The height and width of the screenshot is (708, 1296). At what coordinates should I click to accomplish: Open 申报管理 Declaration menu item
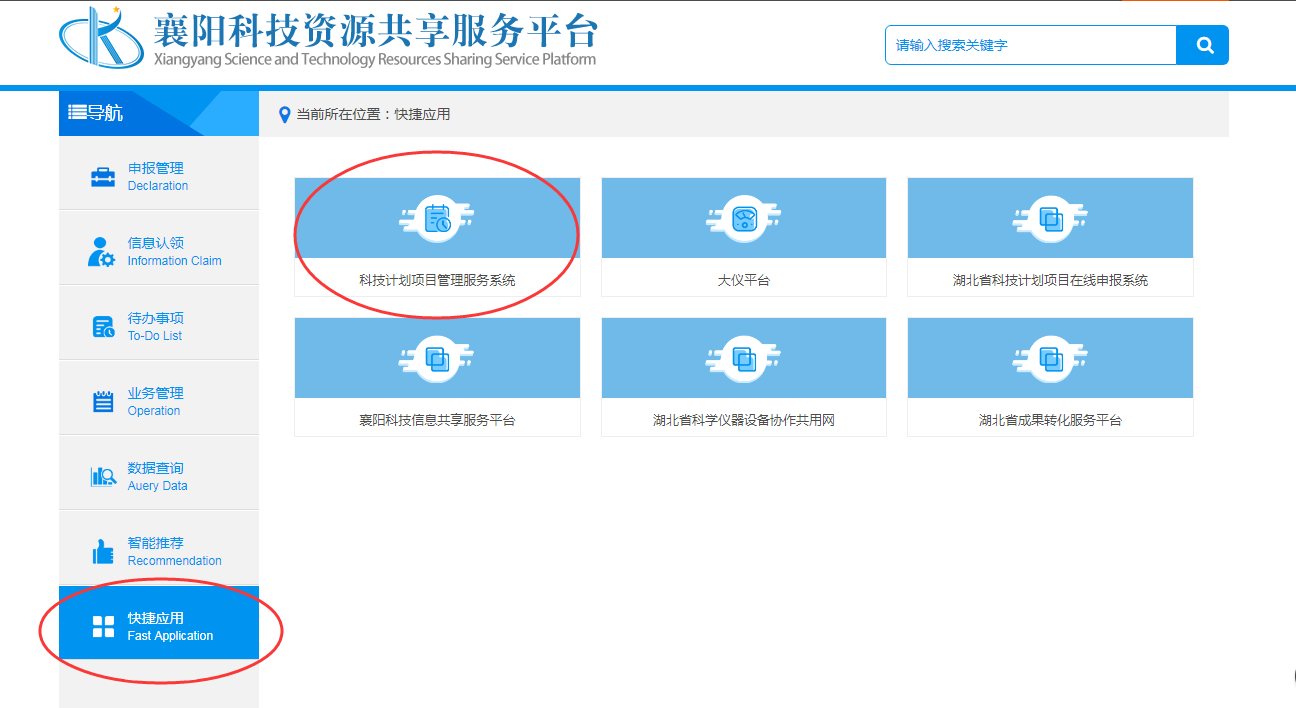click(x=159, y=173)
